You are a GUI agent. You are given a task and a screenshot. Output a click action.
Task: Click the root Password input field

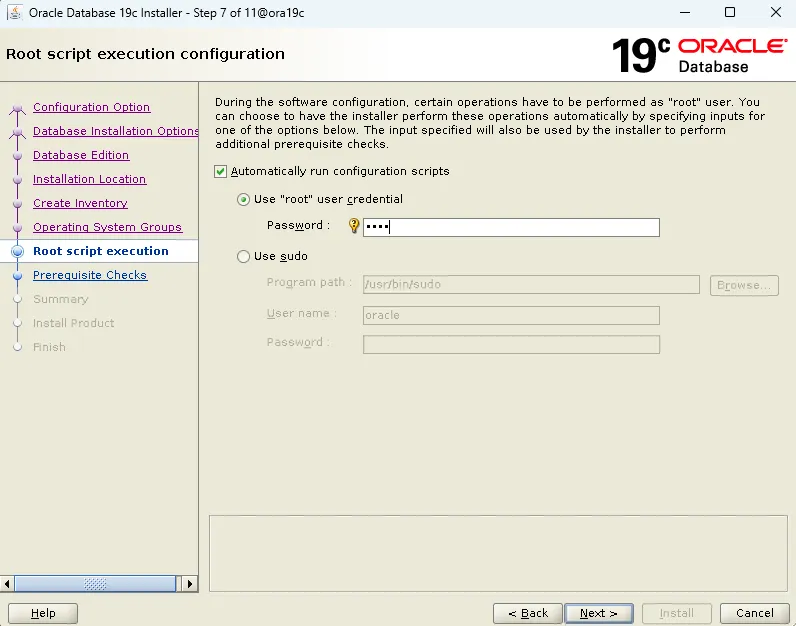coord(511,227)
